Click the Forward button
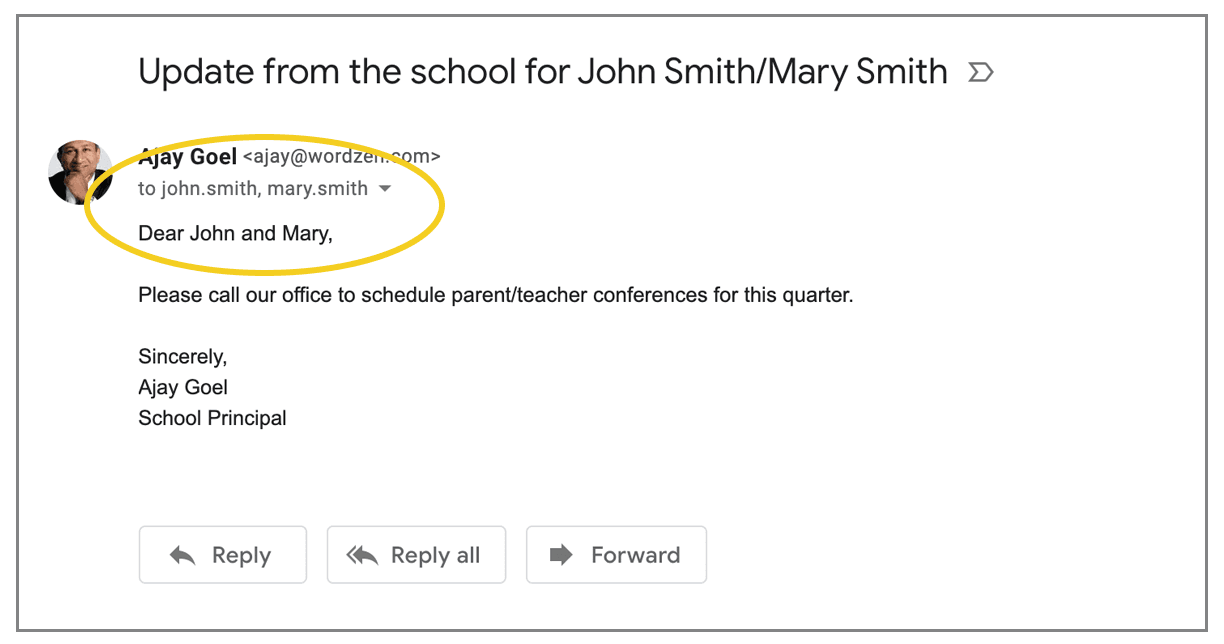This screenshot has width=1224, height=644. pos(616,554)
